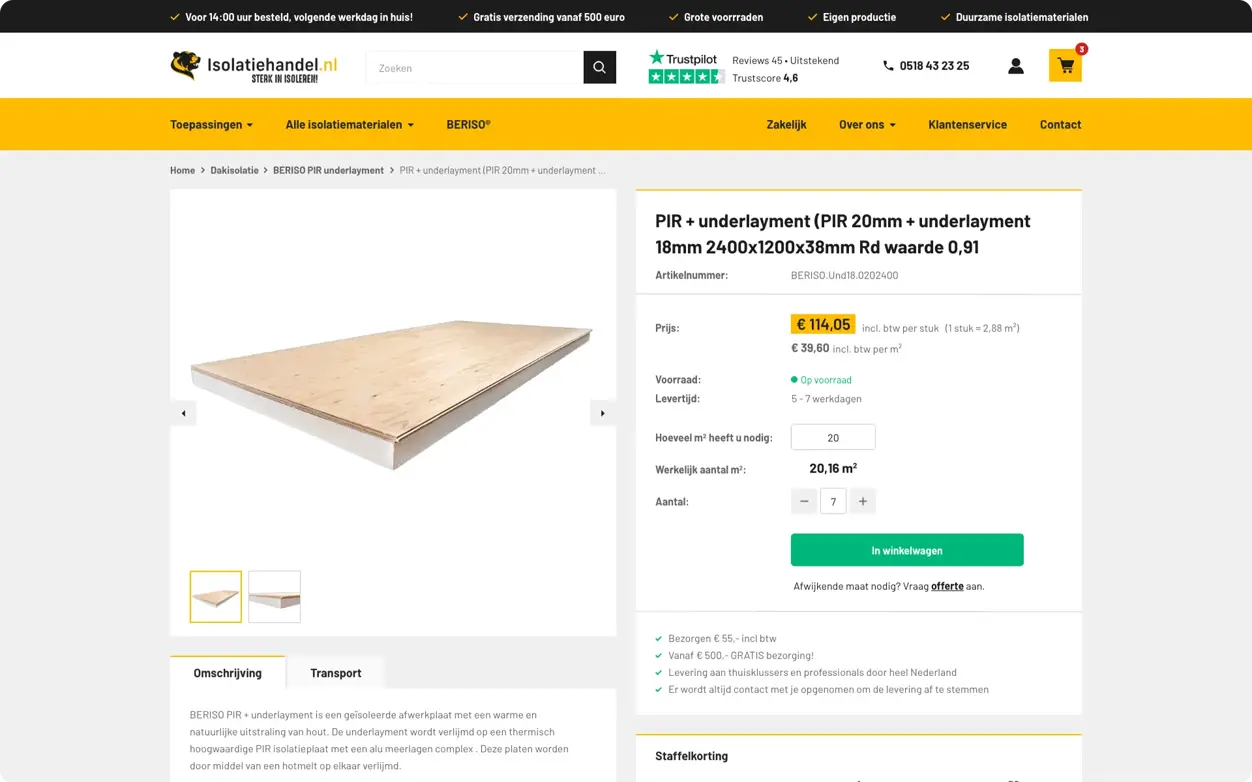Show next product image arrow

(x=602, y=413)
